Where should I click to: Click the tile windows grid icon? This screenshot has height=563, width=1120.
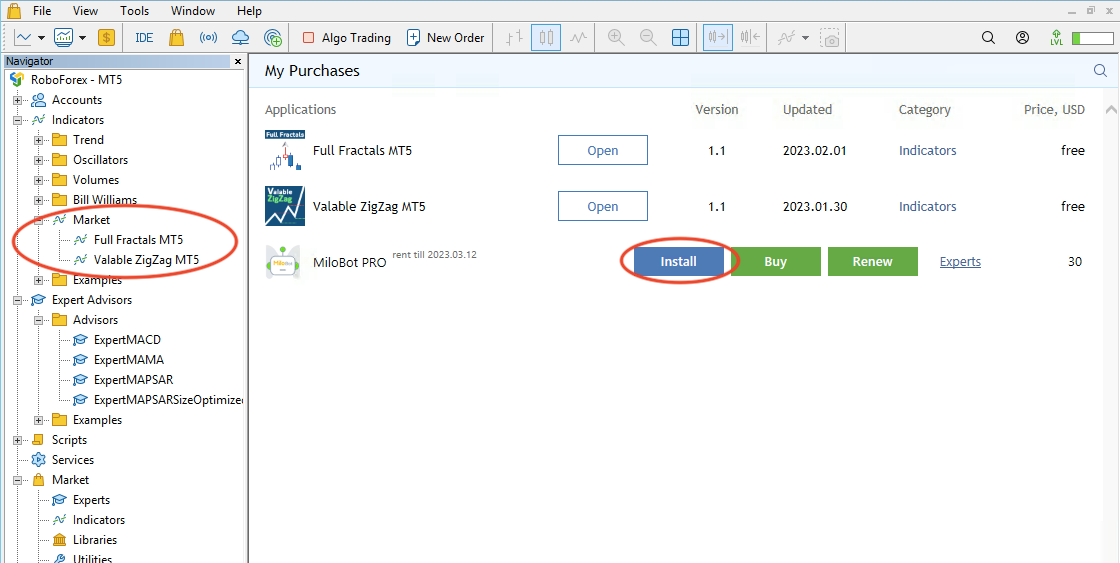click(x=680, y=38)
